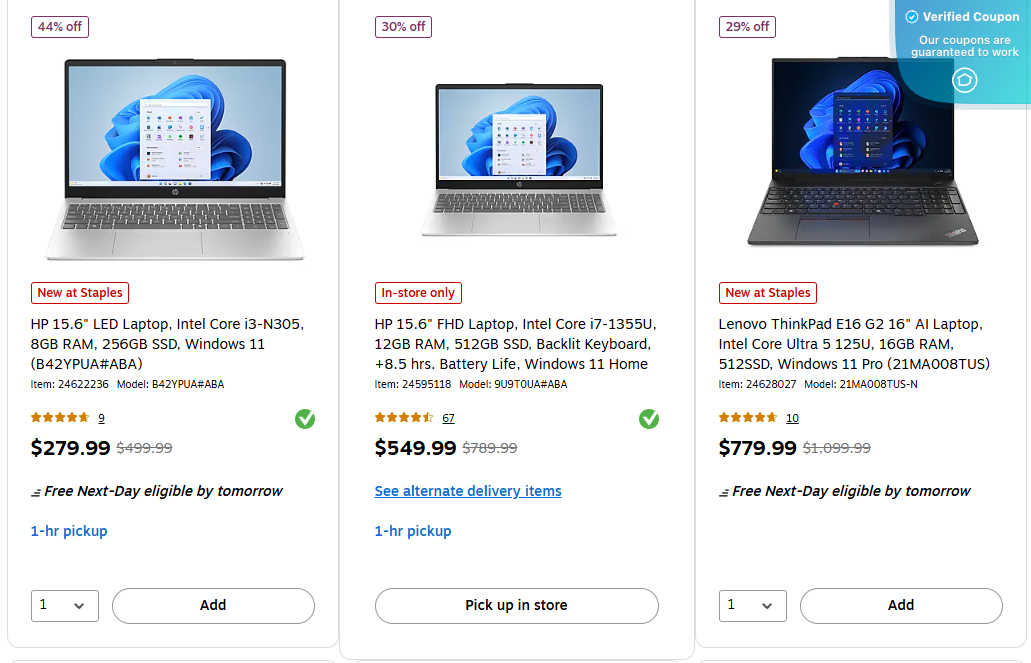
Task: Open the quantity dropdown for HP LED Laptop
Action: (x=64, y=605)
